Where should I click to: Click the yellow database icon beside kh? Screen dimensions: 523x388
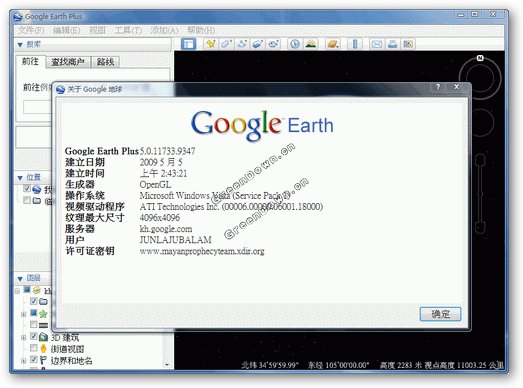tap(37, 290)
